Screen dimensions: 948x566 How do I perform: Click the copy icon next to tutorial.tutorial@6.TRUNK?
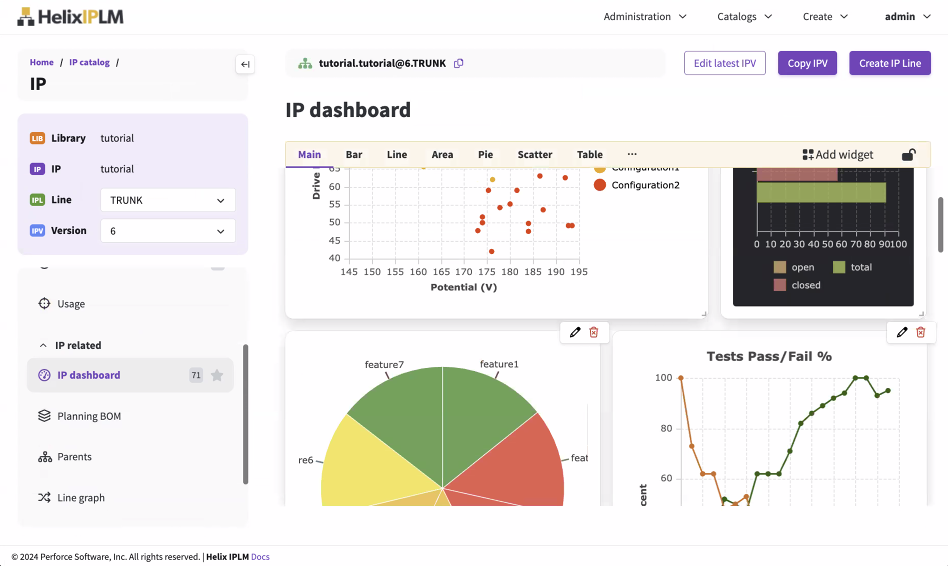coord(459,64)
